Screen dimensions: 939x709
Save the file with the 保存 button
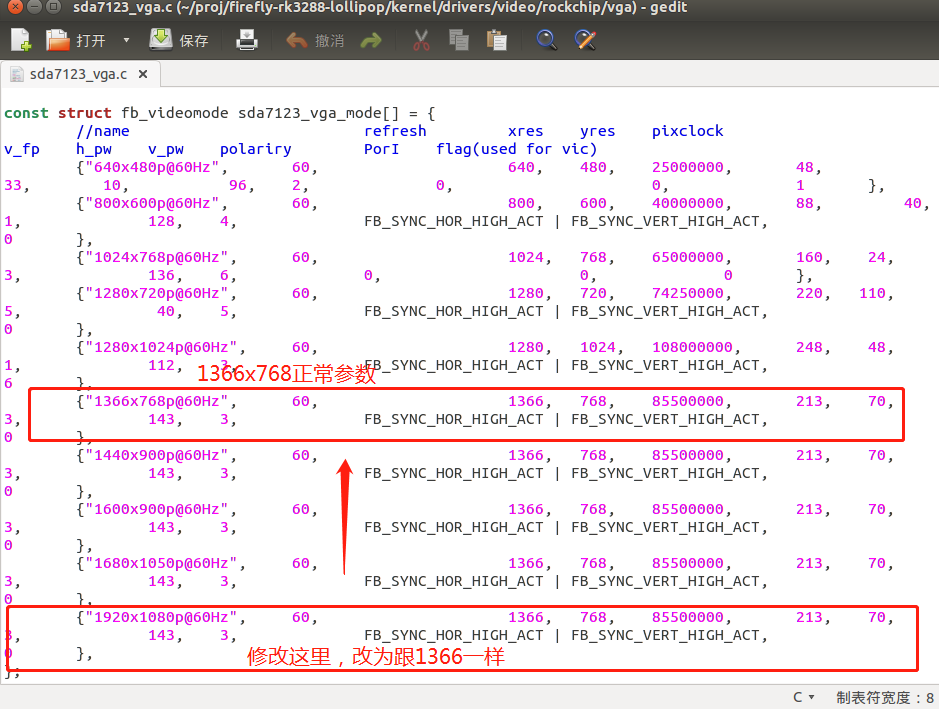click(x=179, y=40)
